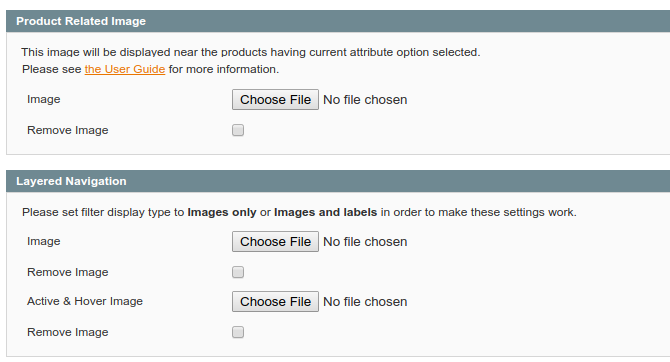
Task: Click 'No file chosen' beside Active & Hover Image
Action: [365, 301]
